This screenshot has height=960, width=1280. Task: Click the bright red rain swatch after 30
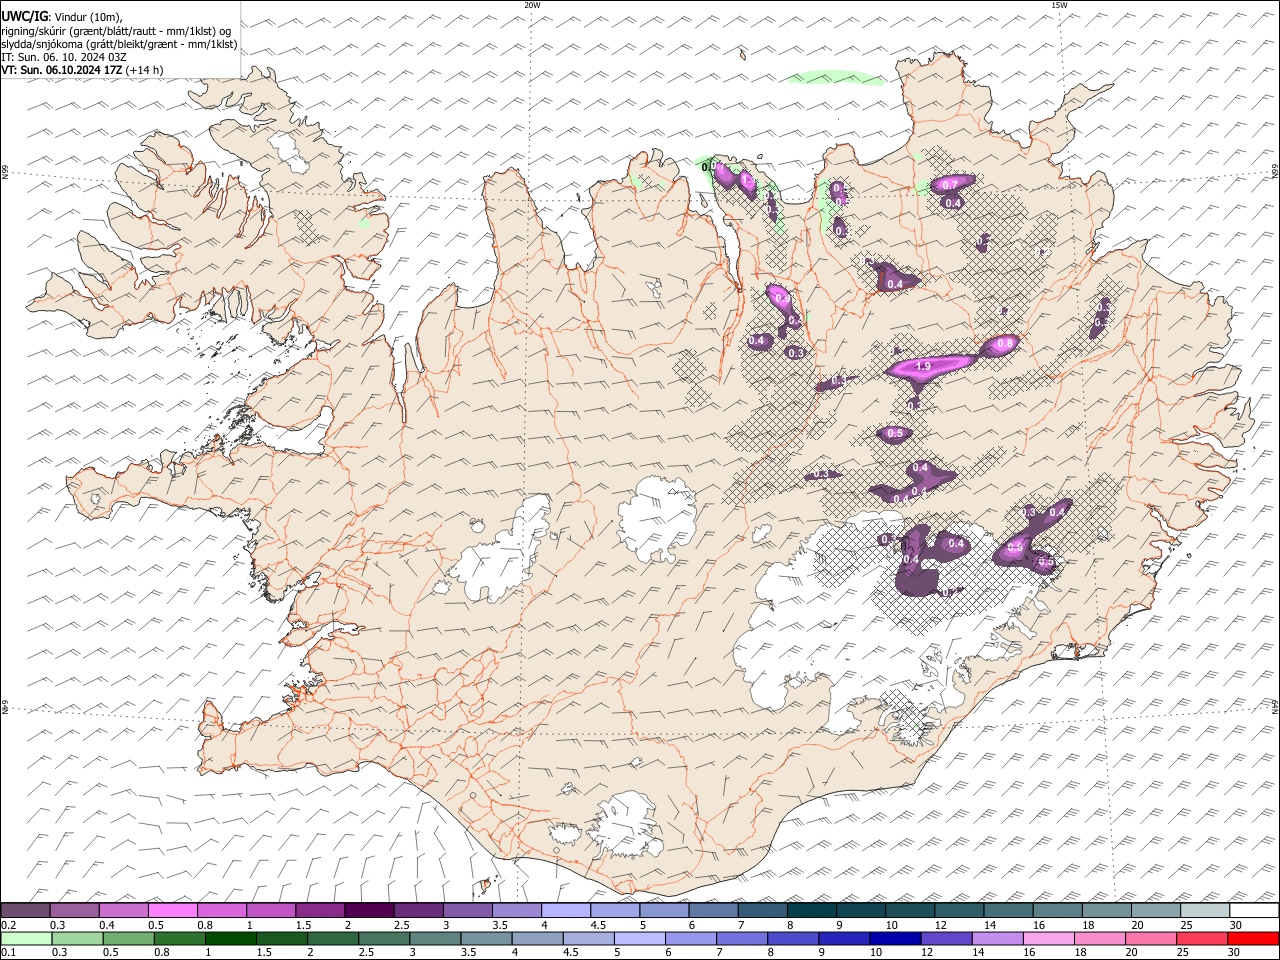click(x=1254, y=938)
